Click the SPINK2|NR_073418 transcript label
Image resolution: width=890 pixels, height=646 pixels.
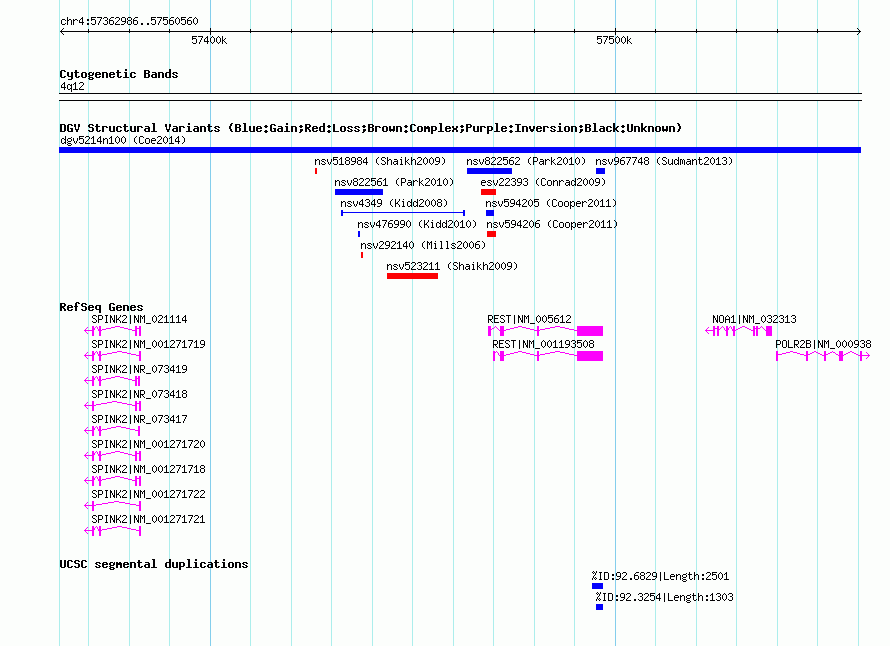139,394
